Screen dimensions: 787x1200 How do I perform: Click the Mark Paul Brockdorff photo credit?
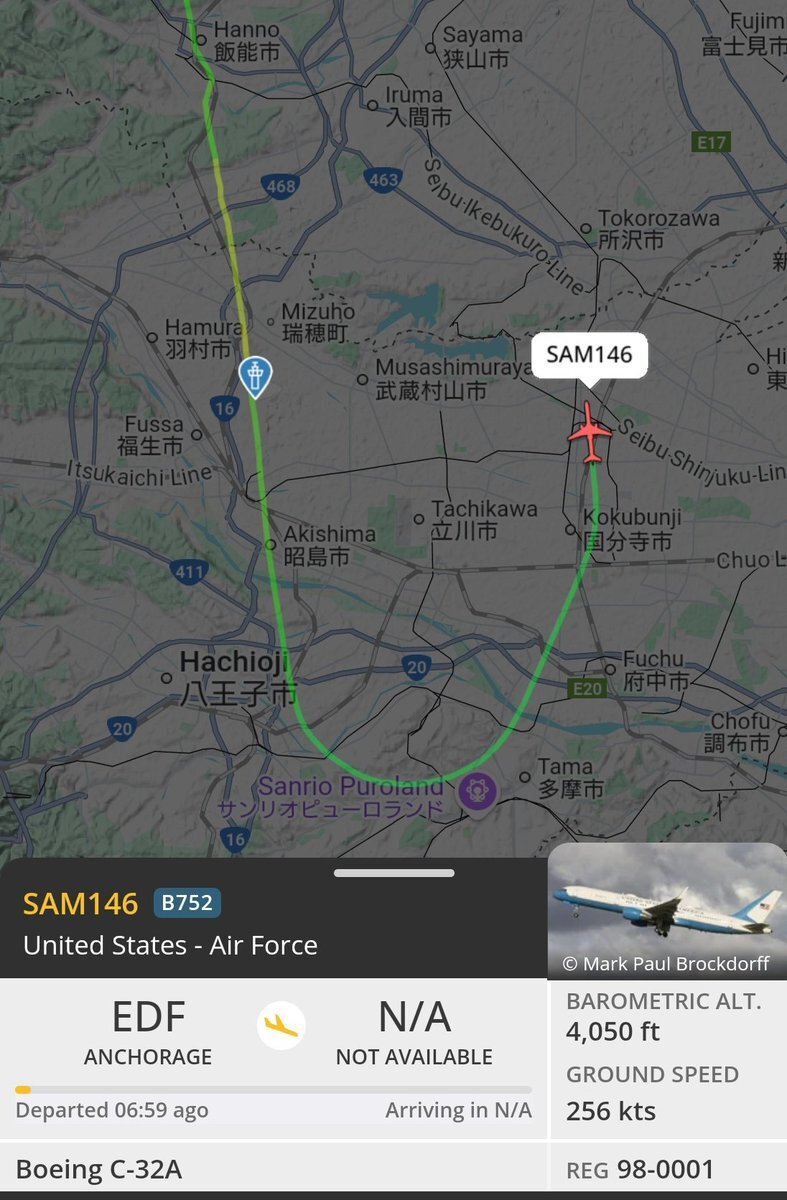pyautogui.click(x=666, y=964)
